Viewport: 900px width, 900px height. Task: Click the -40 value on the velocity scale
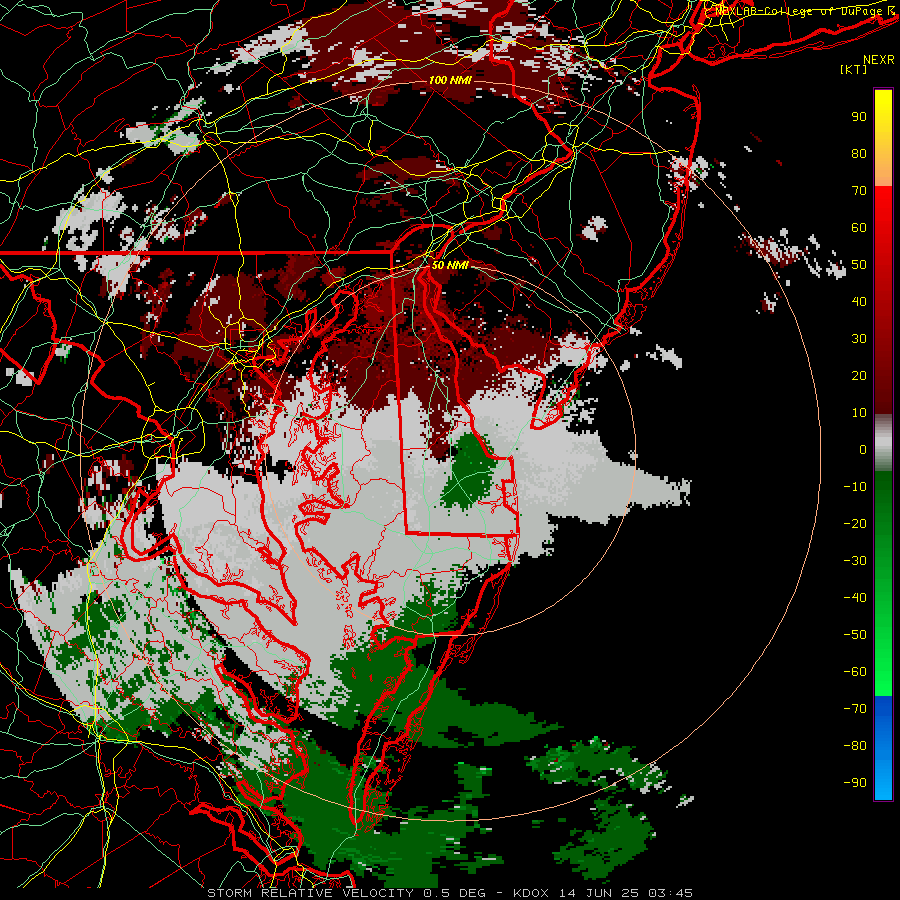(x=855, y=598)
